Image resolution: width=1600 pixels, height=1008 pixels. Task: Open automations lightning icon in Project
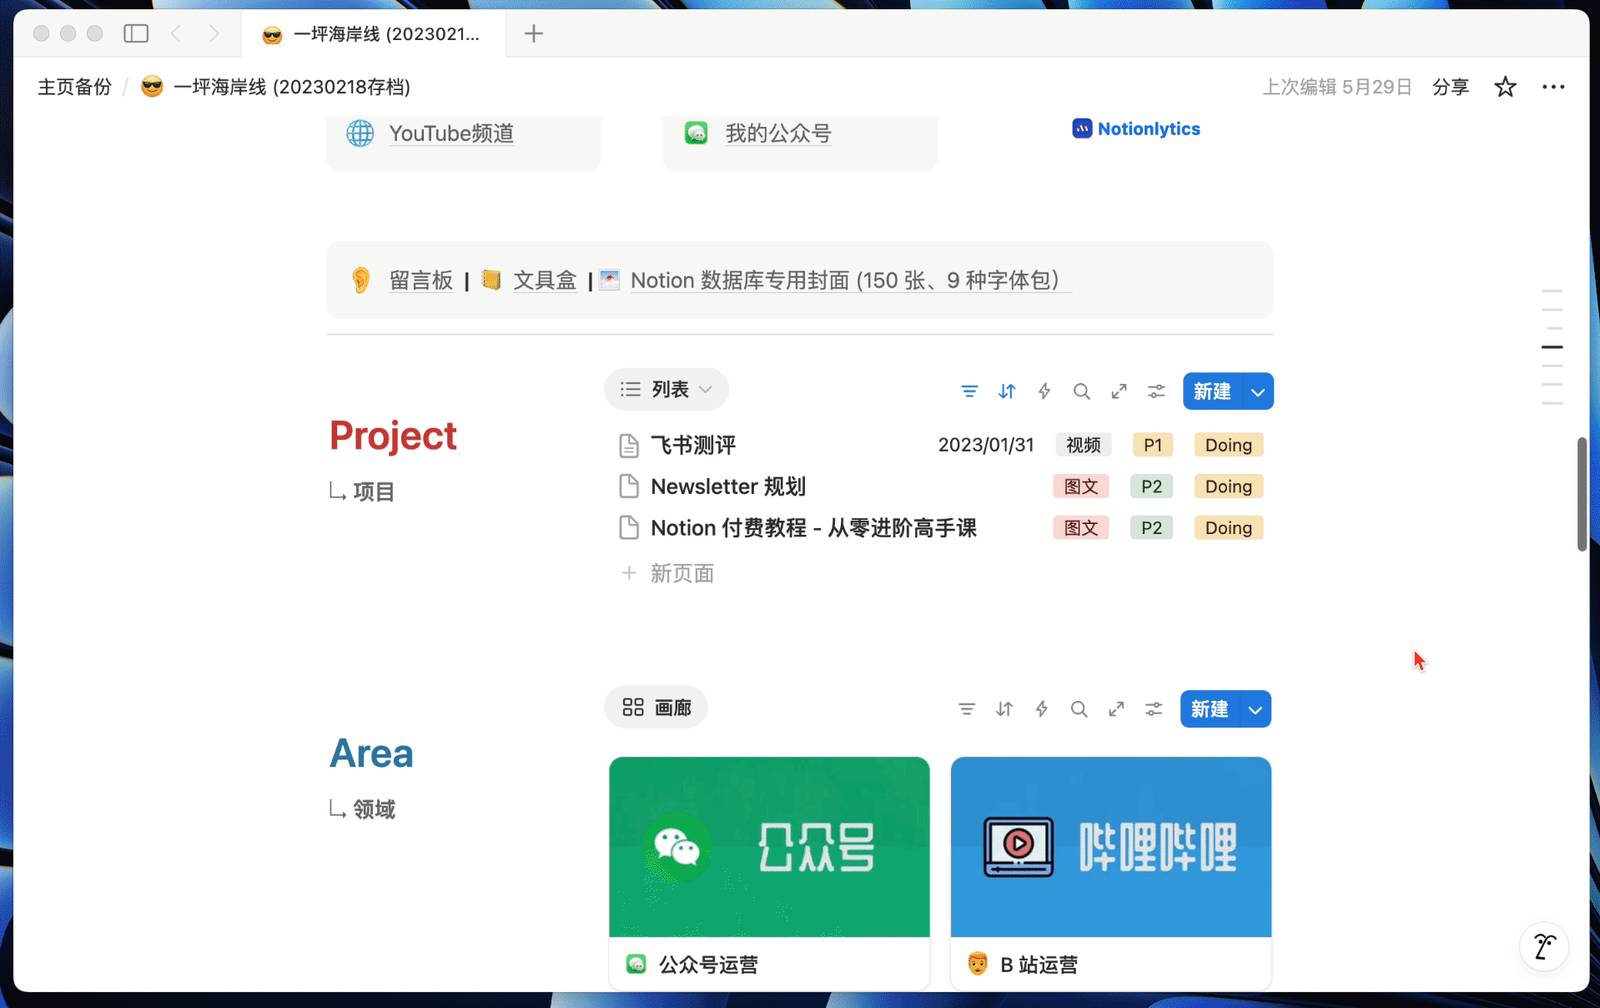[x=1044, y=391]
